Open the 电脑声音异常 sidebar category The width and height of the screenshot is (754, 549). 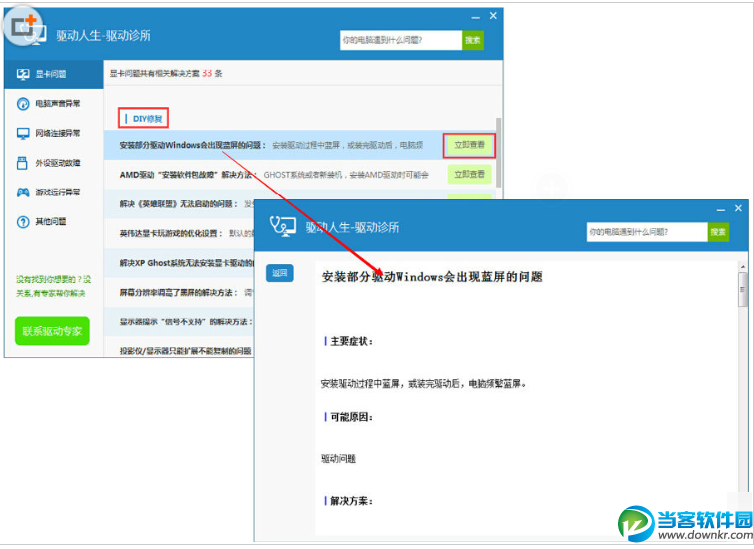pyautogui.click(x=53, y=104)
